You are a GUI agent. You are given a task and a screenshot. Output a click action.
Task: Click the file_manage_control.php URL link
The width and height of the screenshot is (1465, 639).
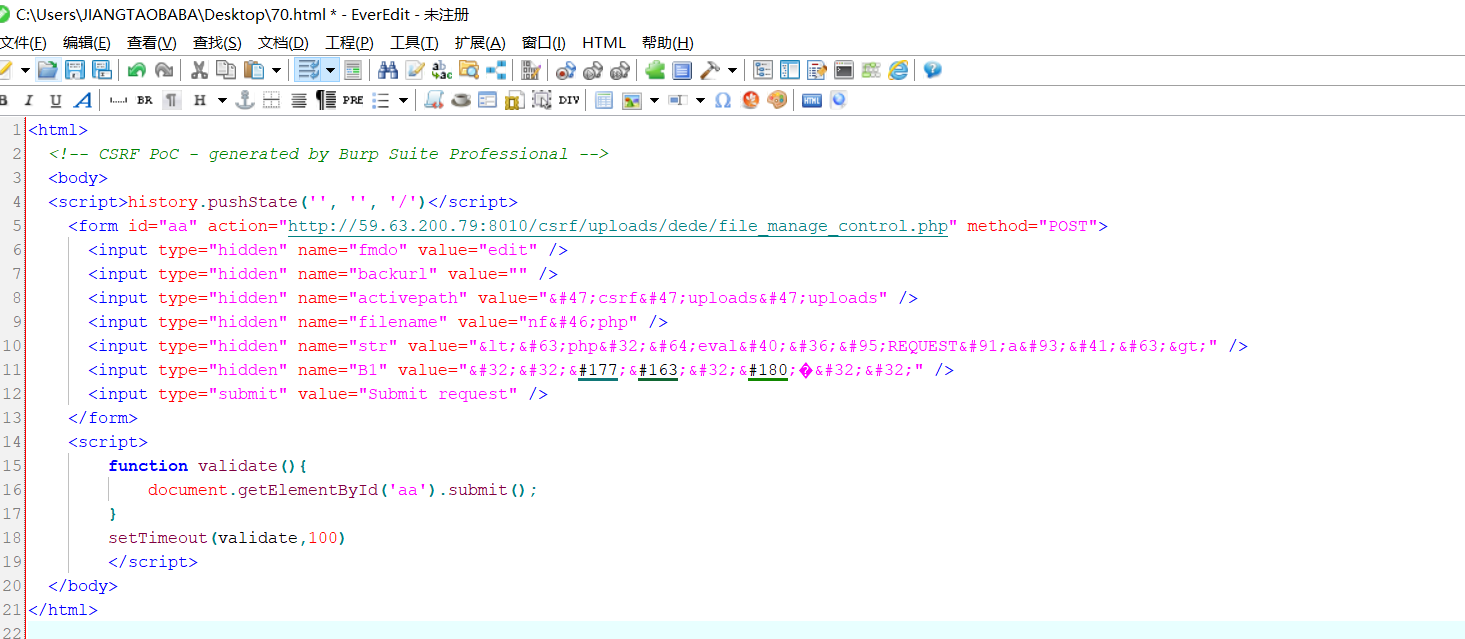[x=618, y=226]
